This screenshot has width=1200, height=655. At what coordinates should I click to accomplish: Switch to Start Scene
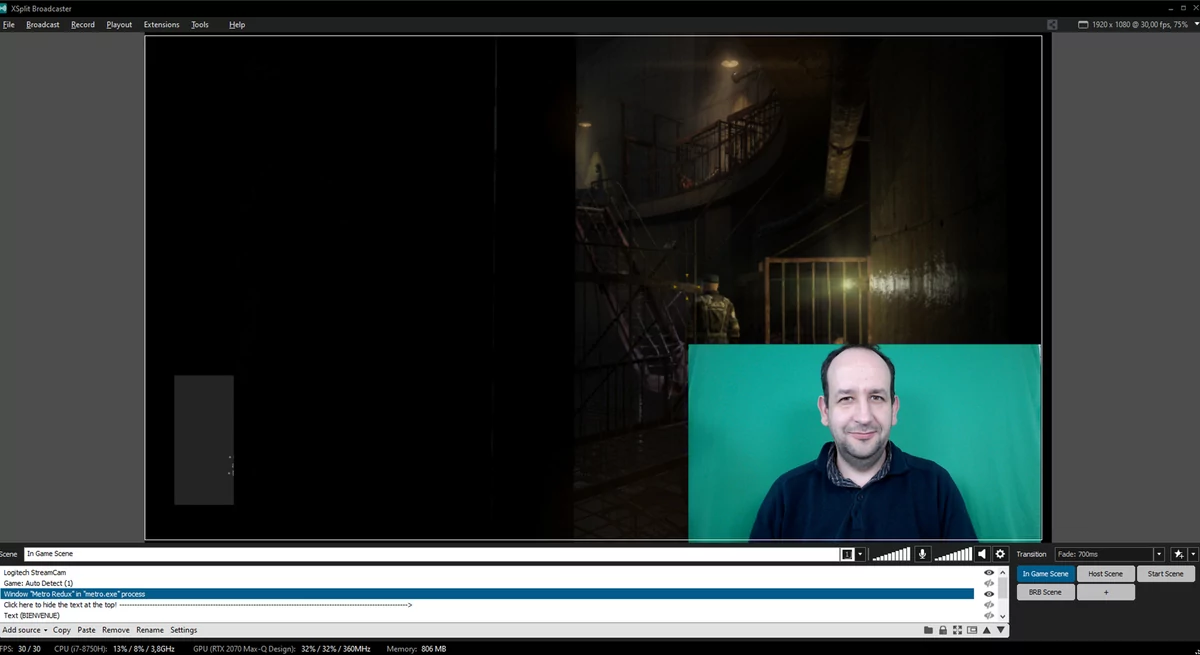(1166, 574)
